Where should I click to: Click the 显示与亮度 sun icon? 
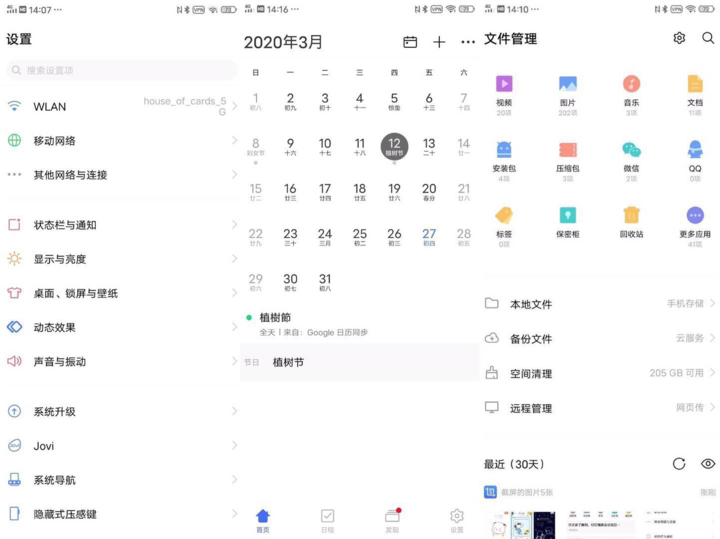(x=15, y=258)
